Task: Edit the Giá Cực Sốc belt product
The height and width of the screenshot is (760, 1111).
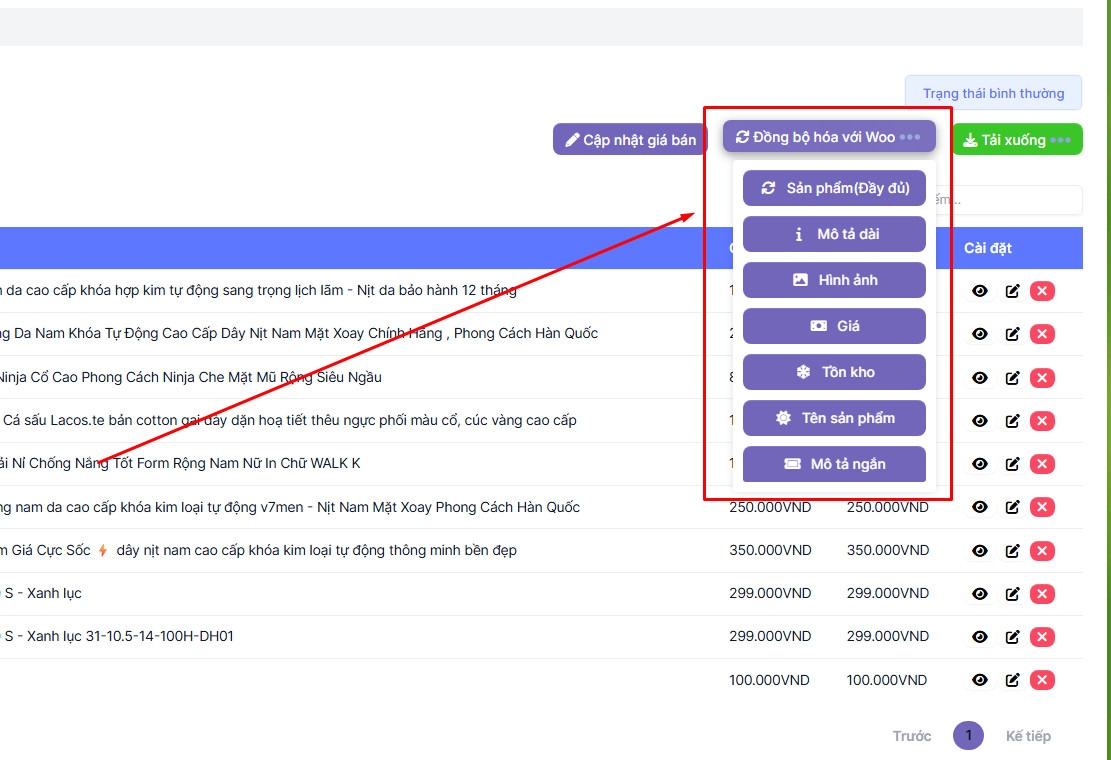Action: tap(1012, 551)
